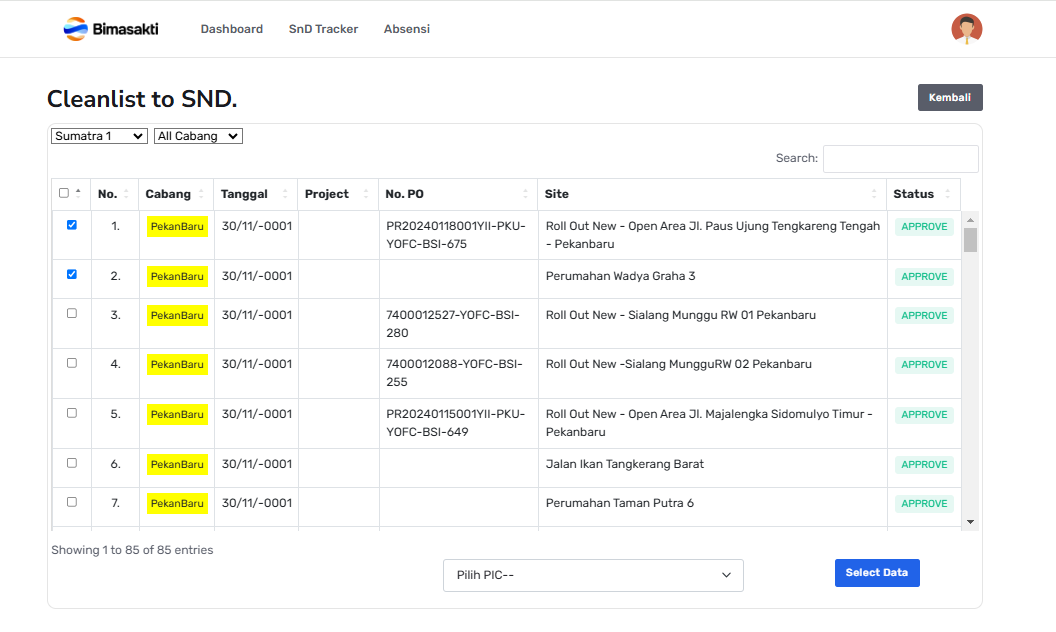This screenshot has width=1056, height=632.
Task: Expand the All Cabang dropdown
Action: coord(198,136)
